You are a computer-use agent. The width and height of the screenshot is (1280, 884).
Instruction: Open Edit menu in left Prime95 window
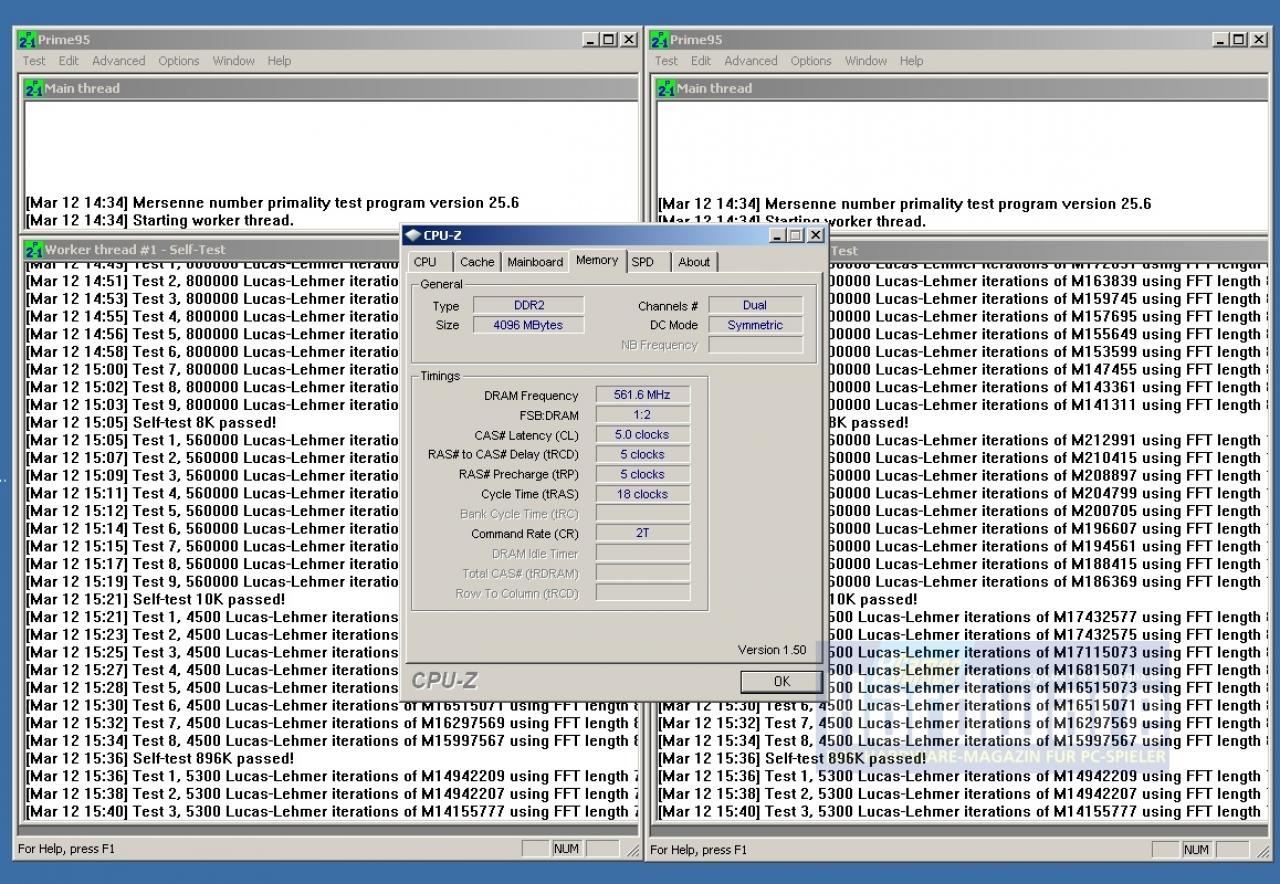[68, 61]
